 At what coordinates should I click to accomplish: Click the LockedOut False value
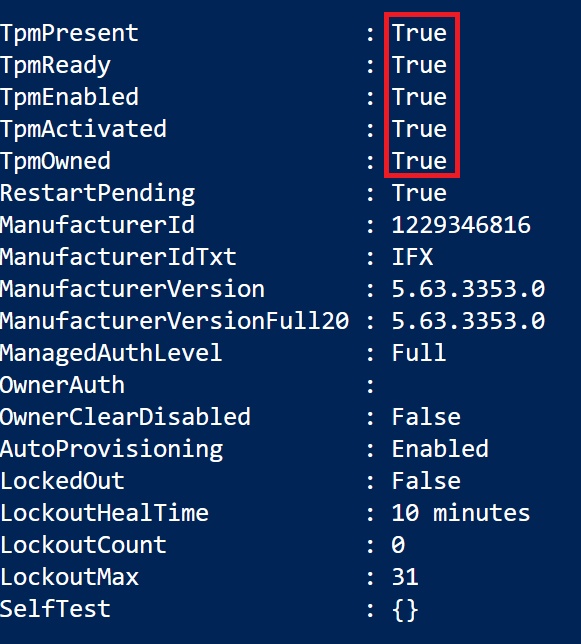[x=426, y=481]
